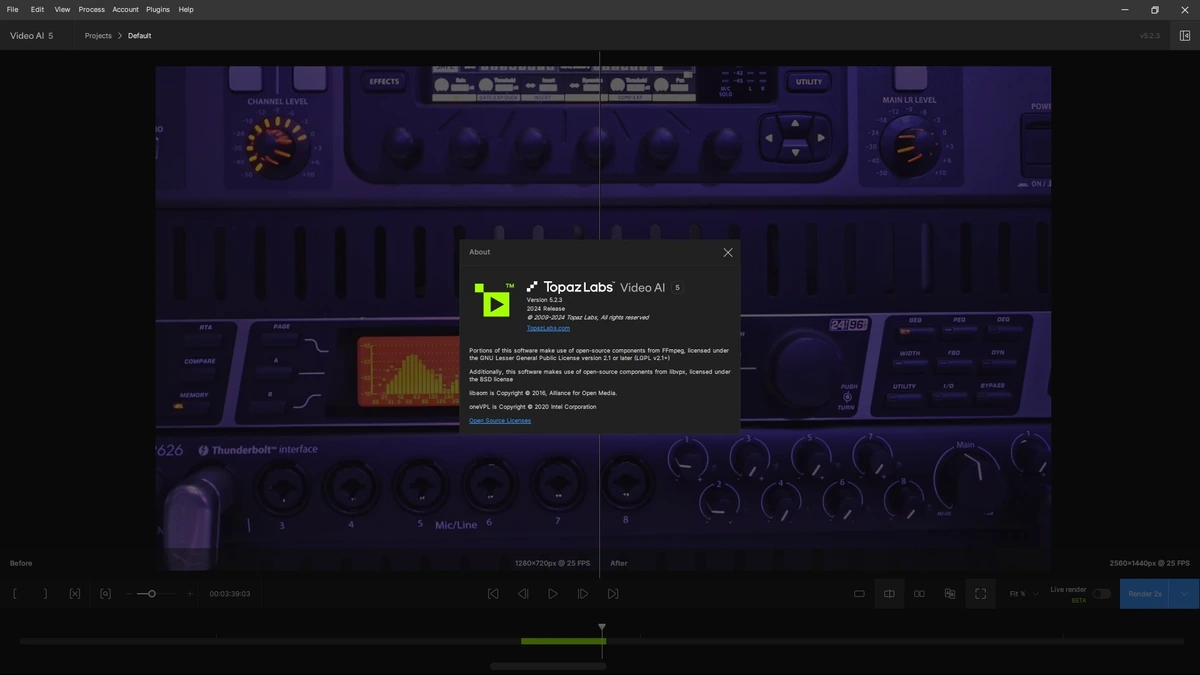Open the Process menu
The height and width of the screenshot is (675, 1200).
pos(92,9)
